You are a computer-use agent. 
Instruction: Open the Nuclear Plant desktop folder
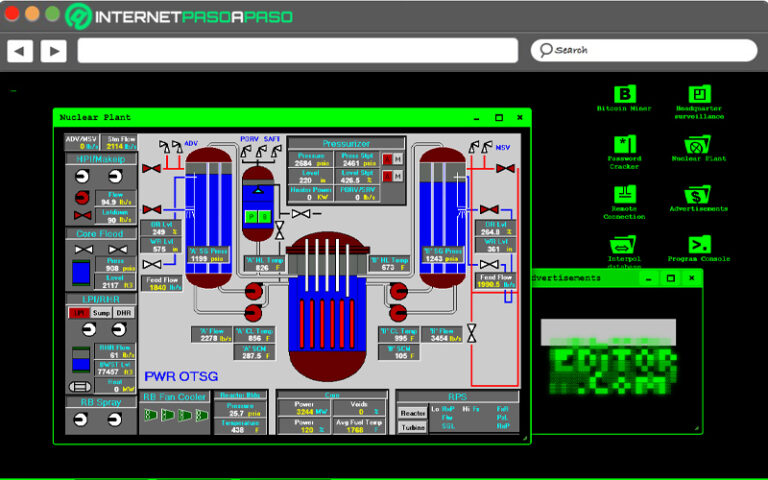click(x=699, y=145)
